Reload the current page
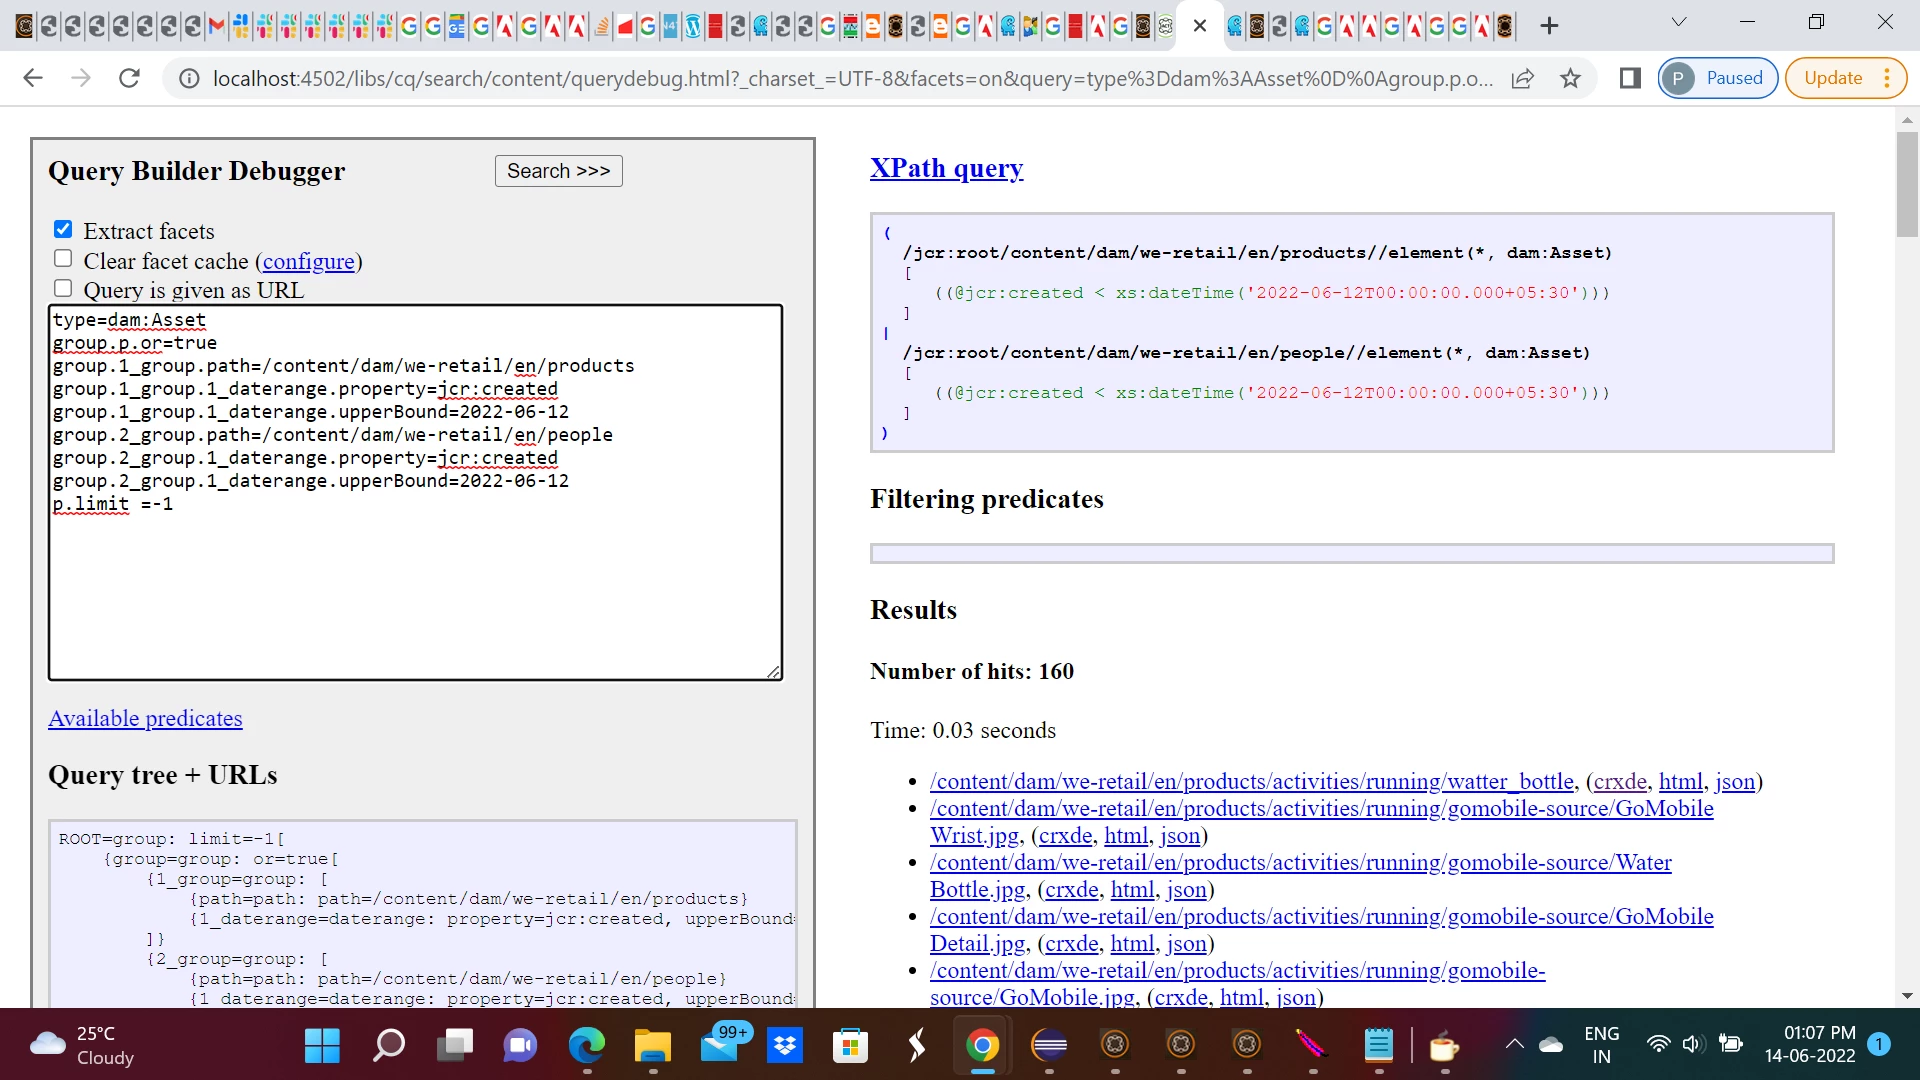Viewport: 1920px width, 1080px height. point(129,78)
